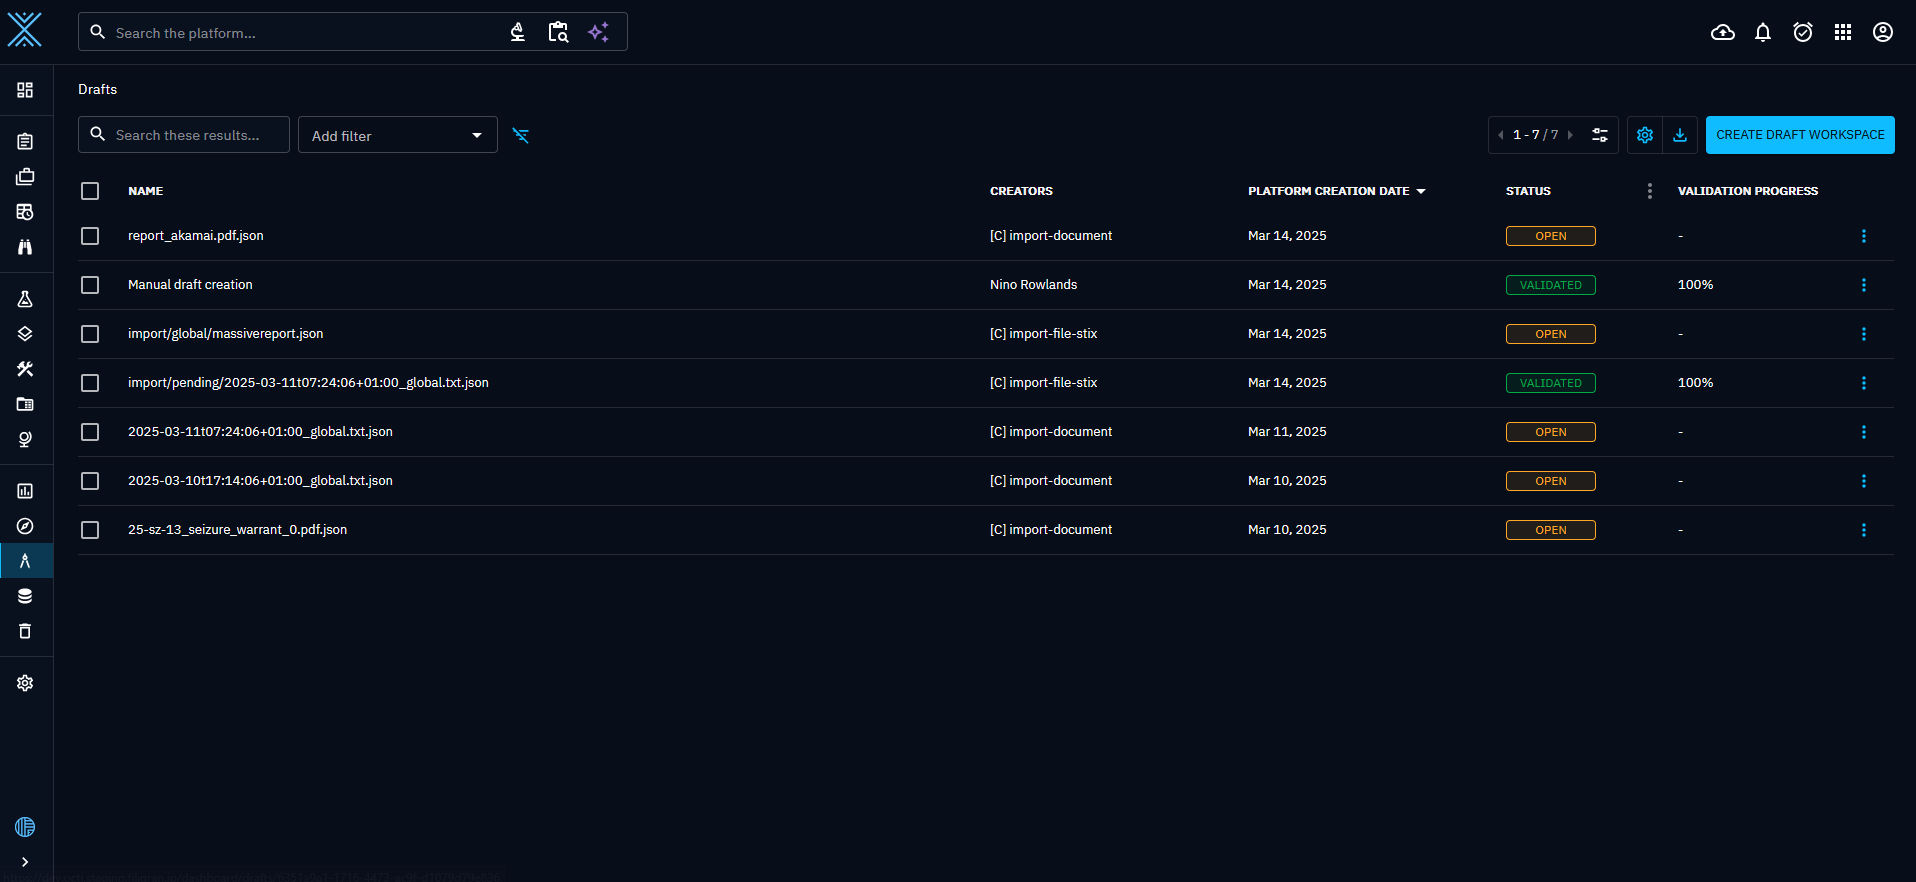Expand the sidebar with bottom chevron
Viewport: 1916px width, 882px height.
(x=25, y=862)
